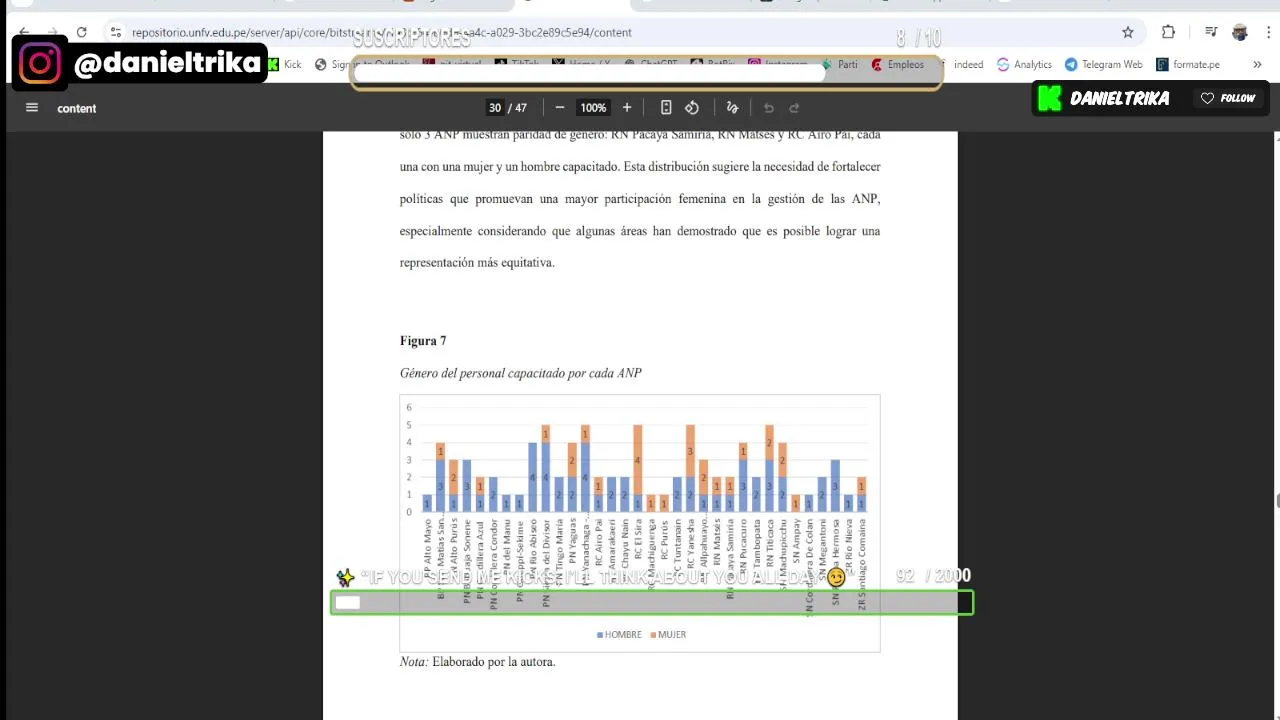Click the bar chart image of Figura 7
1280x720 pixels.
point(640,523)
